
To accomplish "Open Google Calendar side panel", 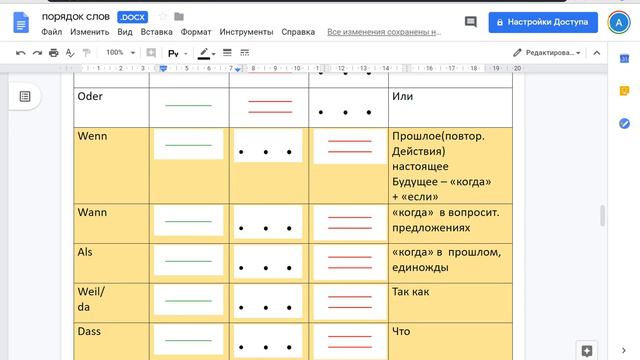I will (624, 59).
